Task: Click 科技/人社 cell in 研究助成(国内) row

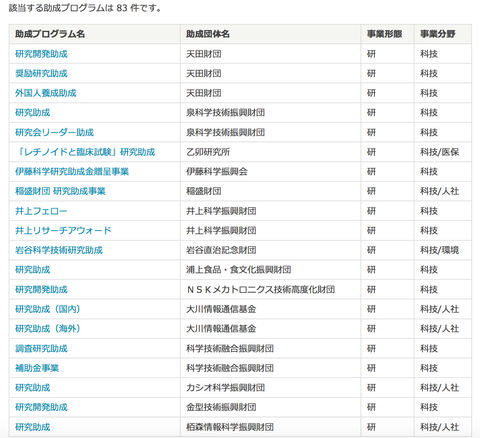Action: pyautogui.click(x=443, y=309)
